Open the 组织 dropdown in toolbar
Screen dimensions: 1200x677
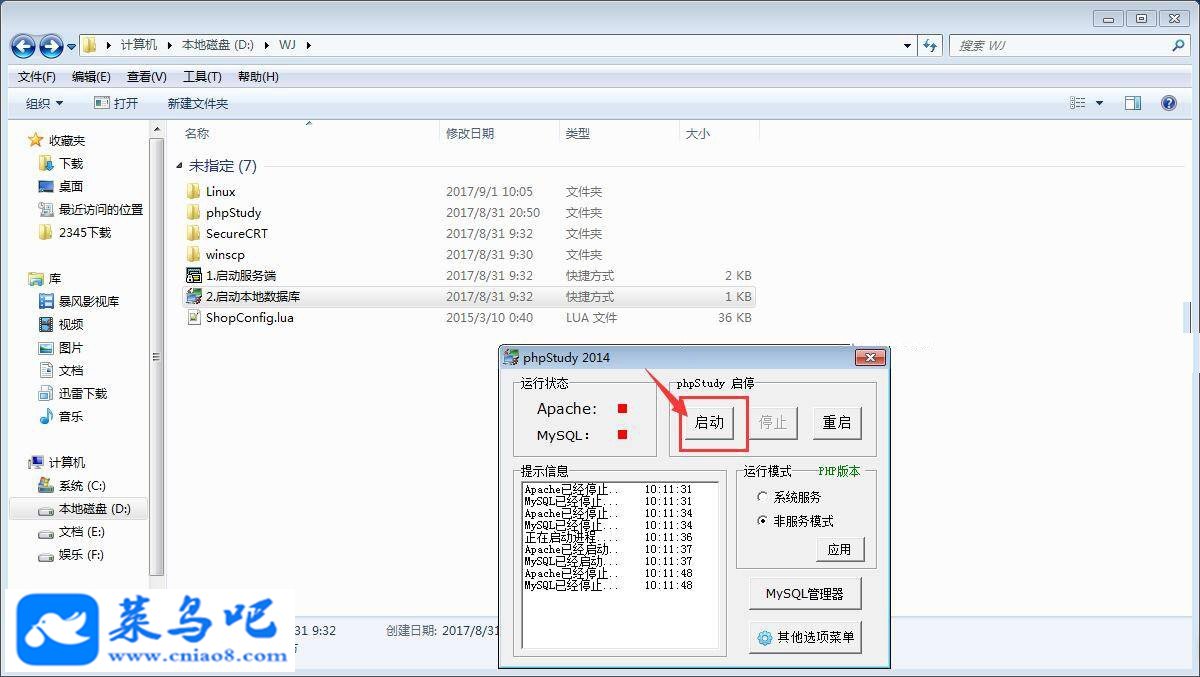point(44,103)
